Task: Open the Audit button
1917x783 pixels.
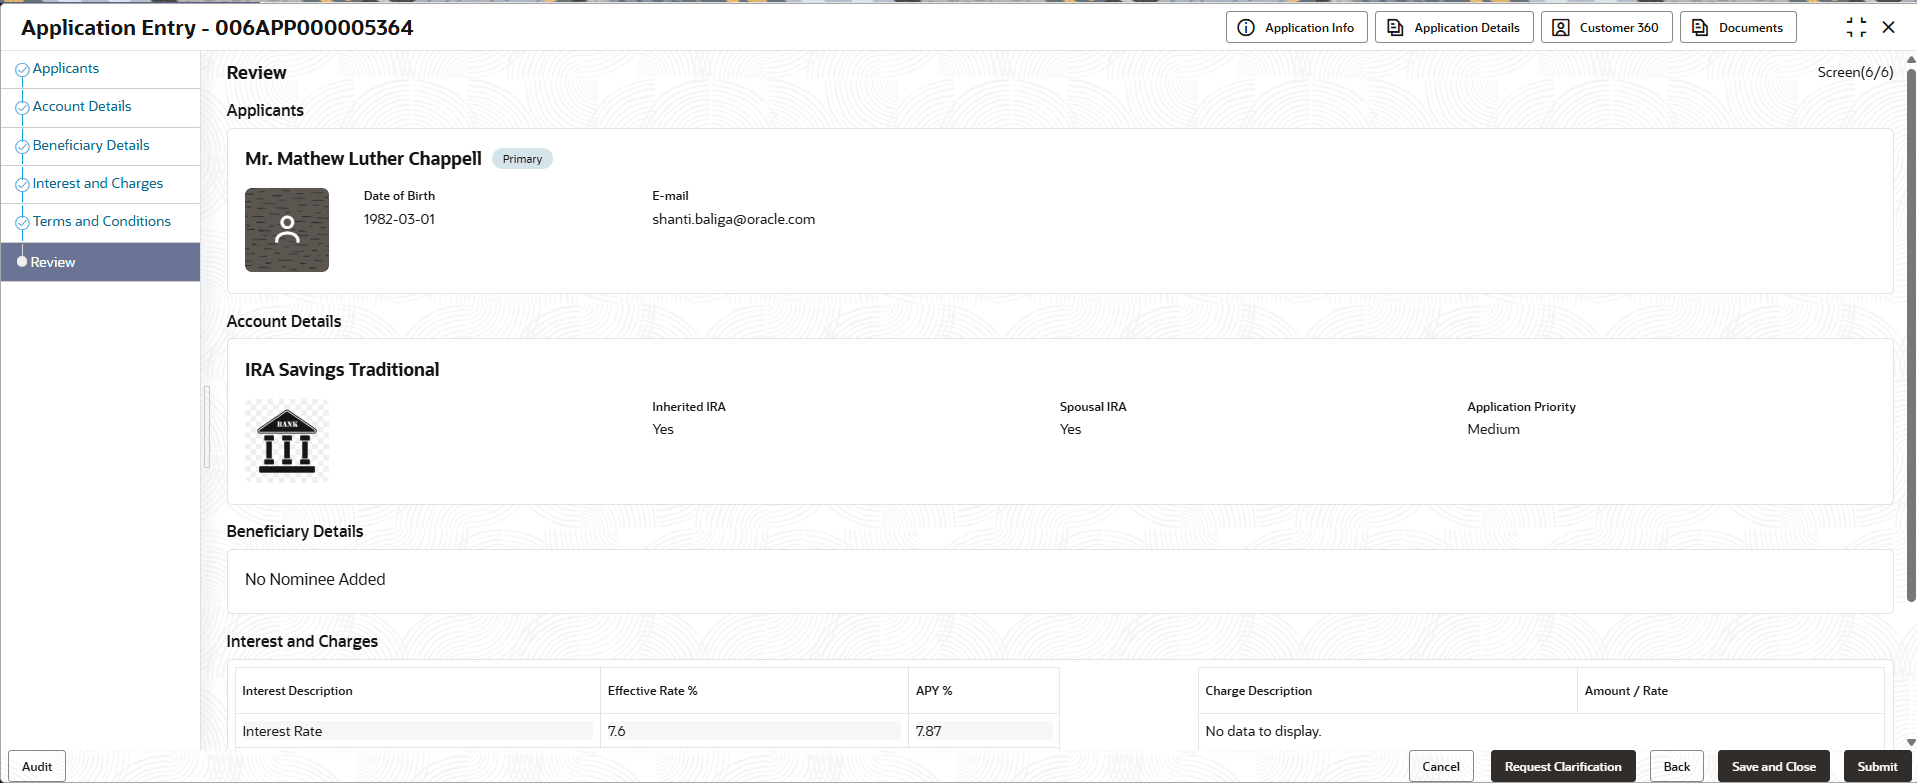Action: (x=37, y=767)
